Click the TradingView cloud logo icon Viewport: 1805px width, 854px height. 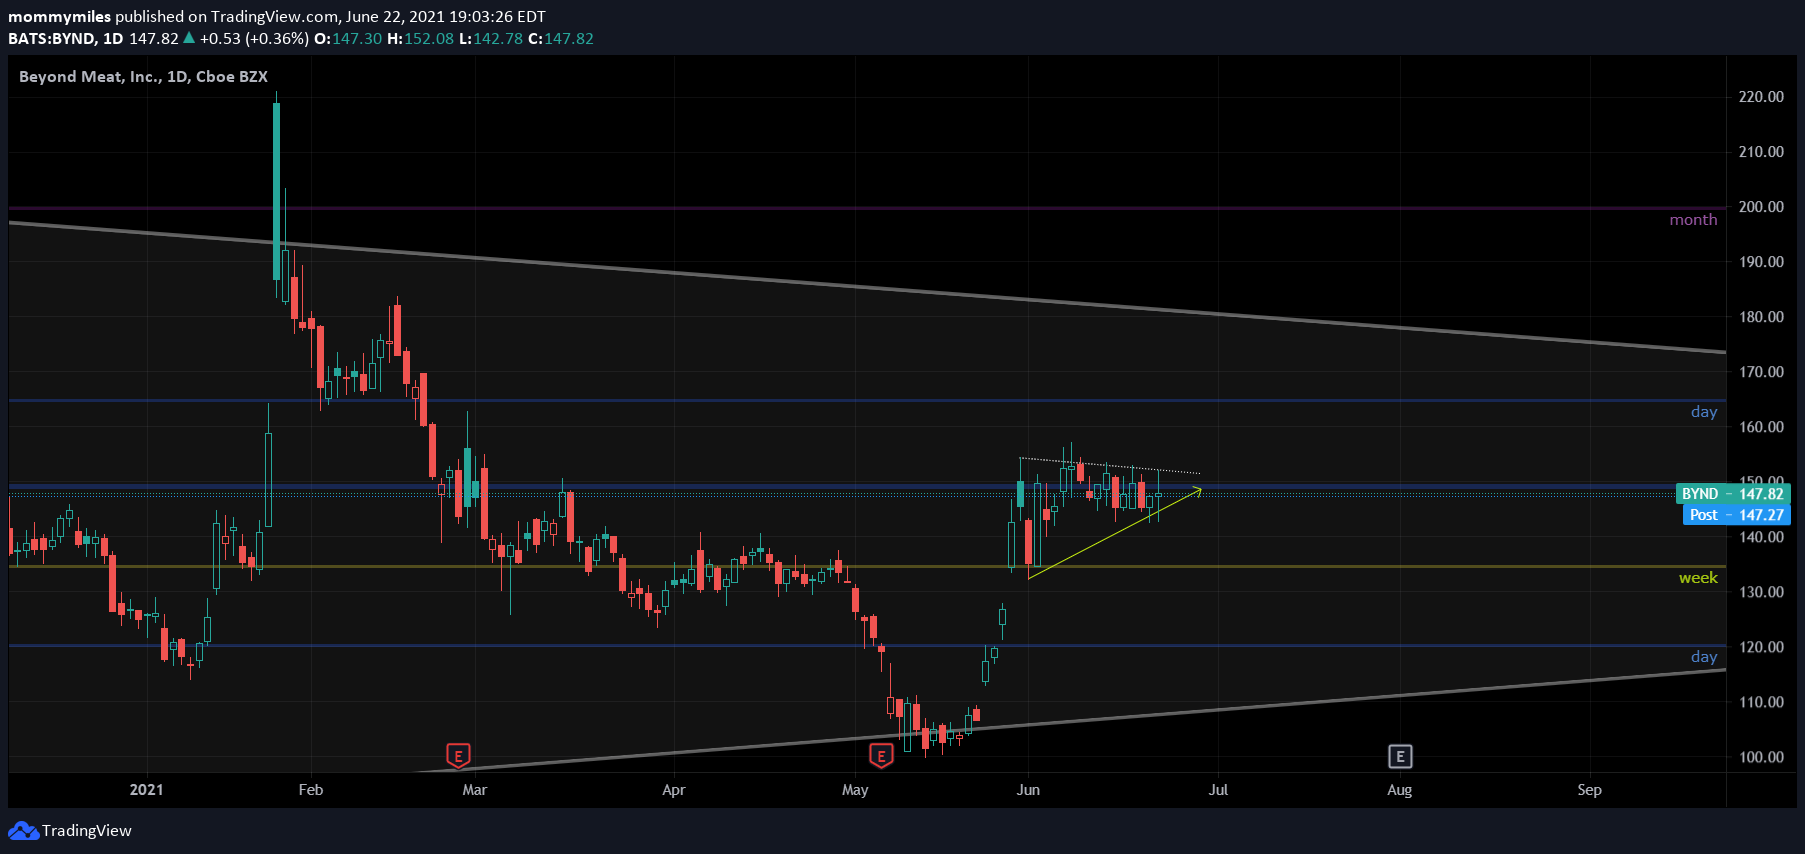(x=23, y=831)
